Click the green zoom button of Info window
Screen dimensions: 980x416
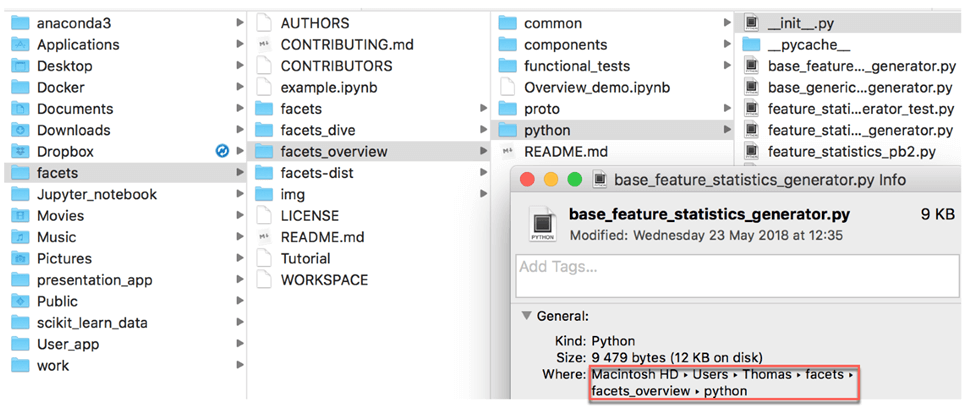573,179
